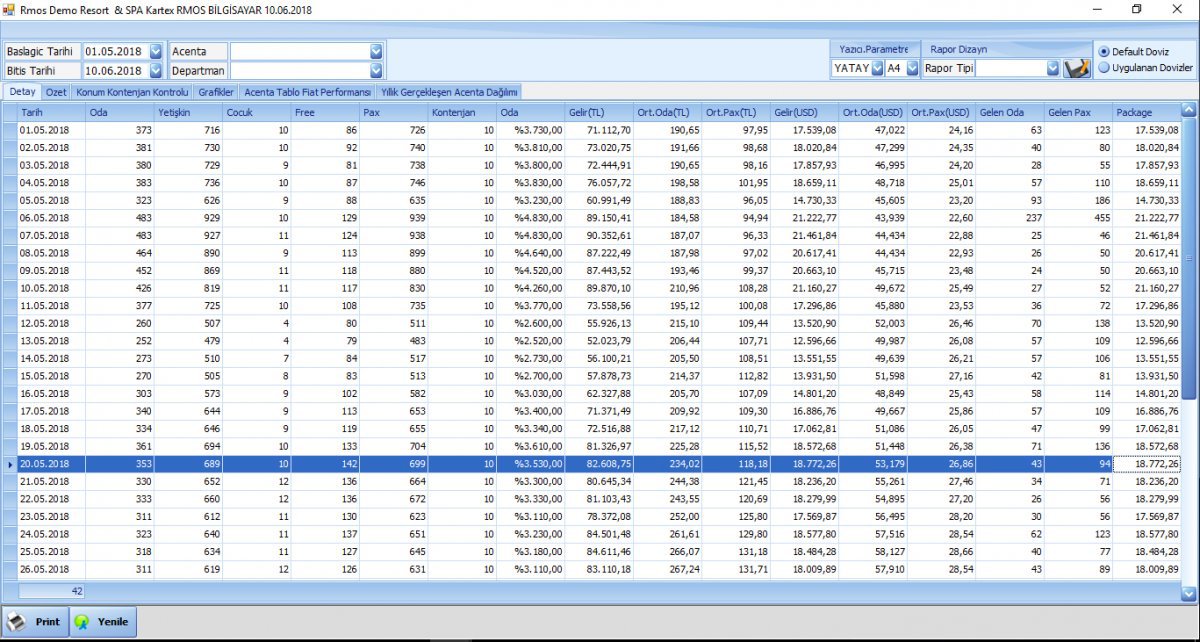Click the Gelen Oda column header
The height and width of the screenshot is (642, 1200).
tap(1011, 112)
